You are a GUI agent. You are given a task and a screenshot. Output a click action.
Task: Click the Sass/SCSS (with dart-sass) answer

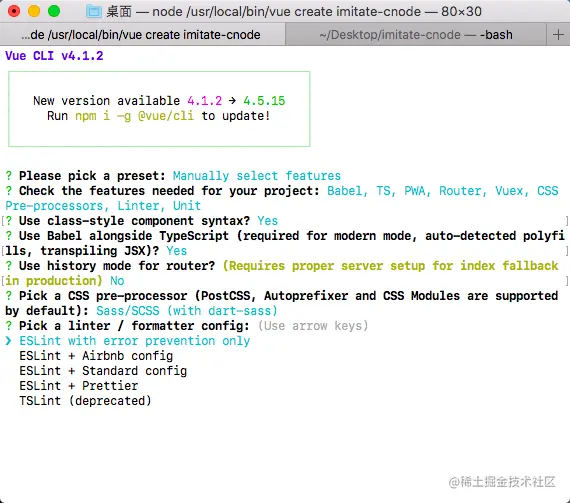(186, 311)
